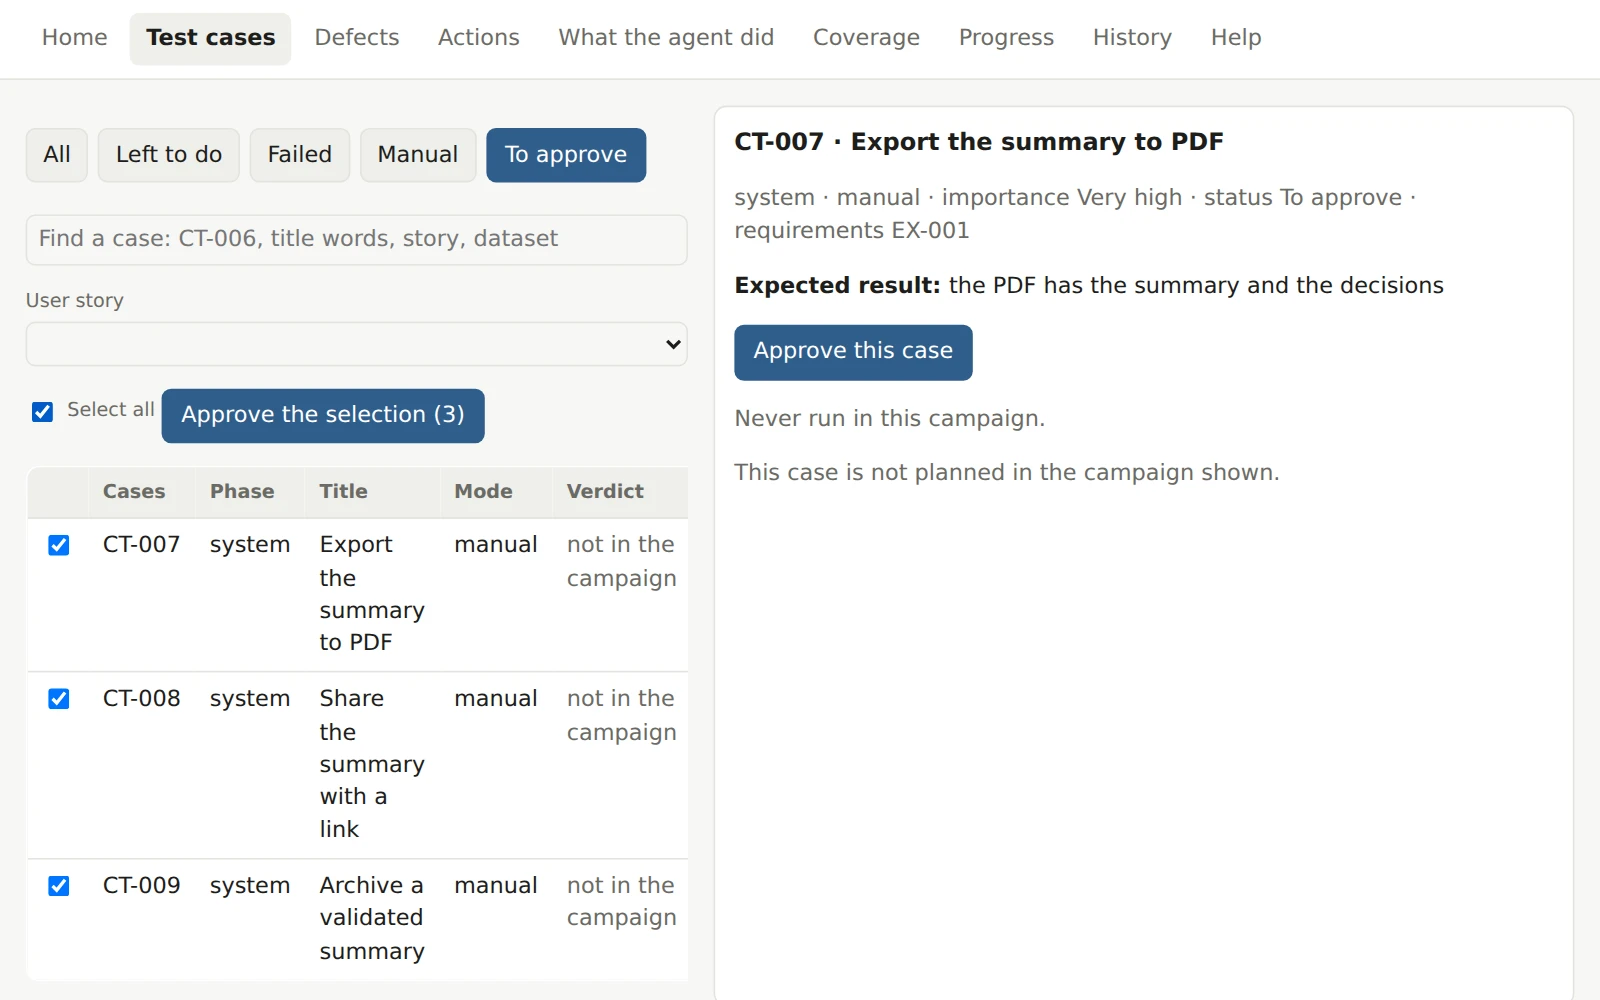Open the Help tab
The image size is (1600, 1000).
coord(1236,38)
